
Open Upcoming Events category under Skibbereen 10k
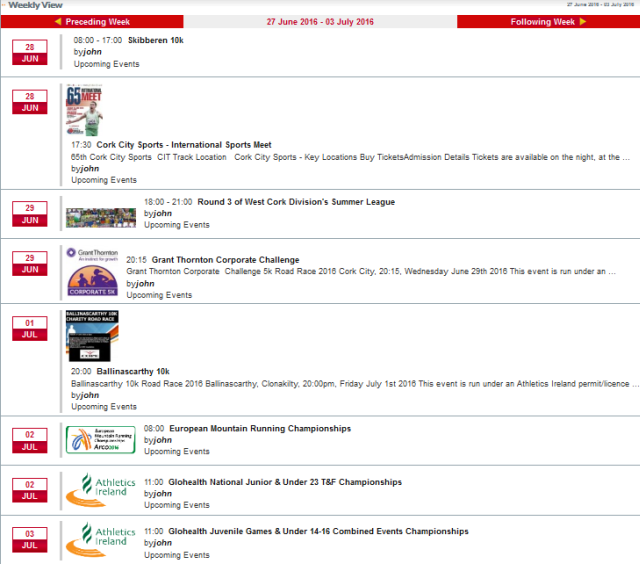point(107,64)
